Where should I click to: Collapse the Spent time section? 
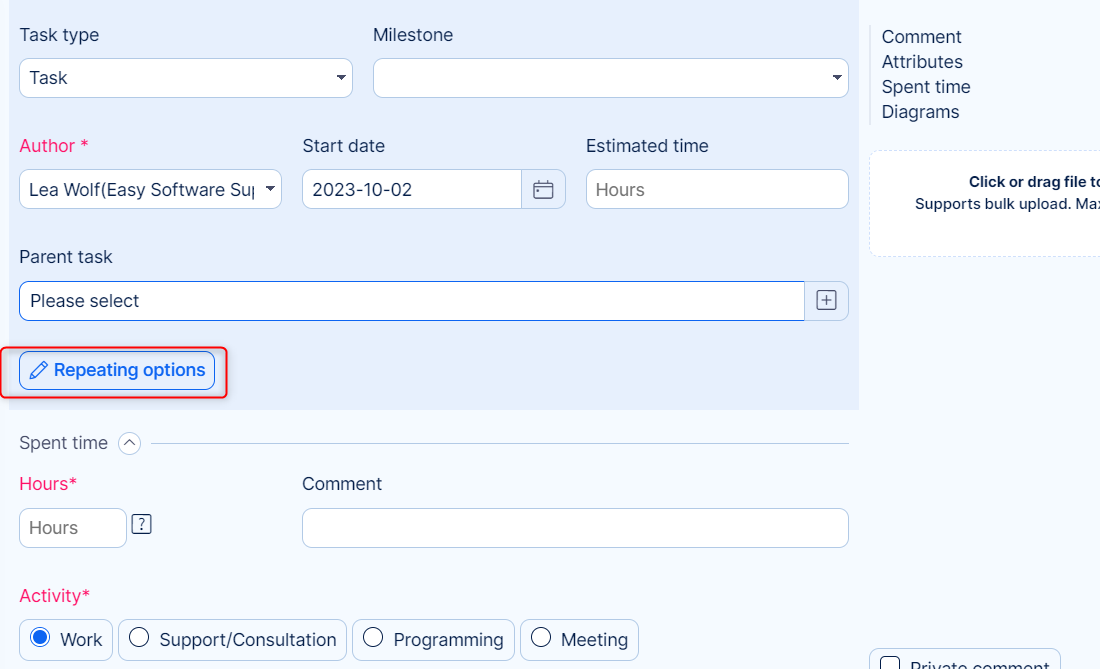point(129,443)
